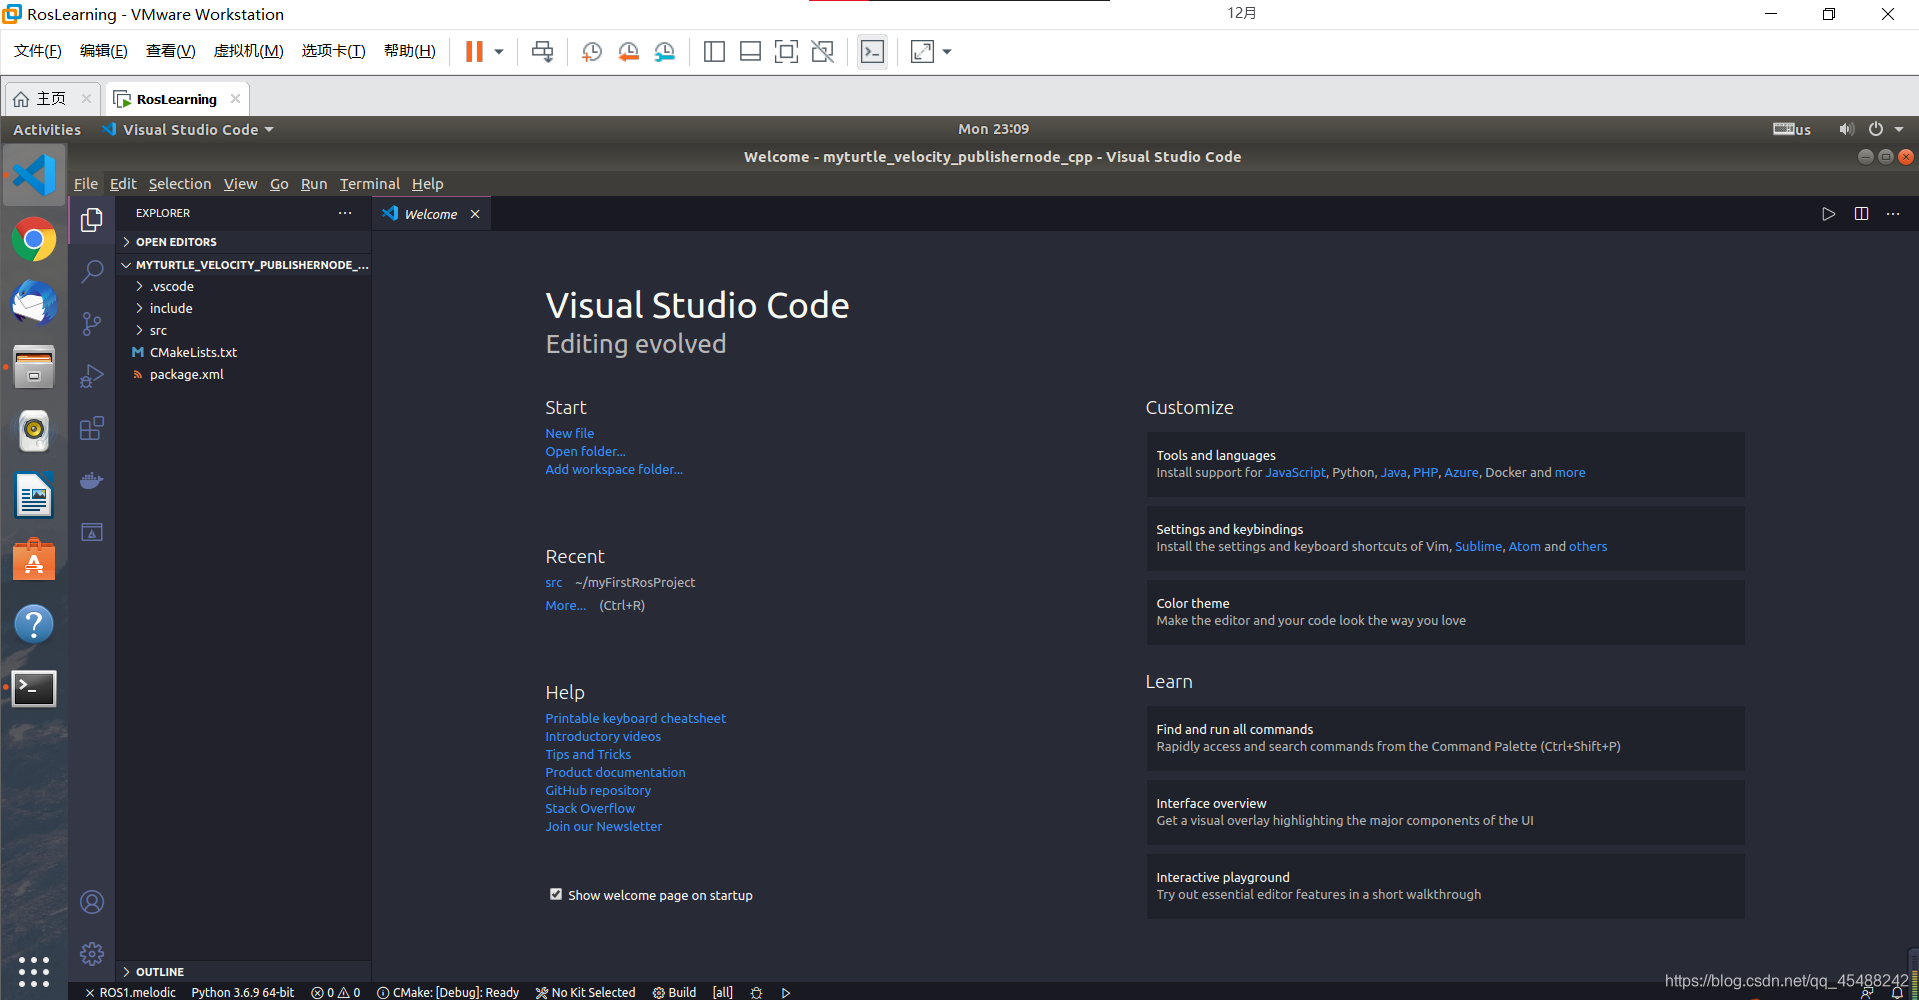The width and height of the screenshot is (1919, 1000).
Task: Collapse the MYTURTLE_VELOCITY_PUBLISHERNODE folder section
Action: pyautogui.click(x=244, y=265)
